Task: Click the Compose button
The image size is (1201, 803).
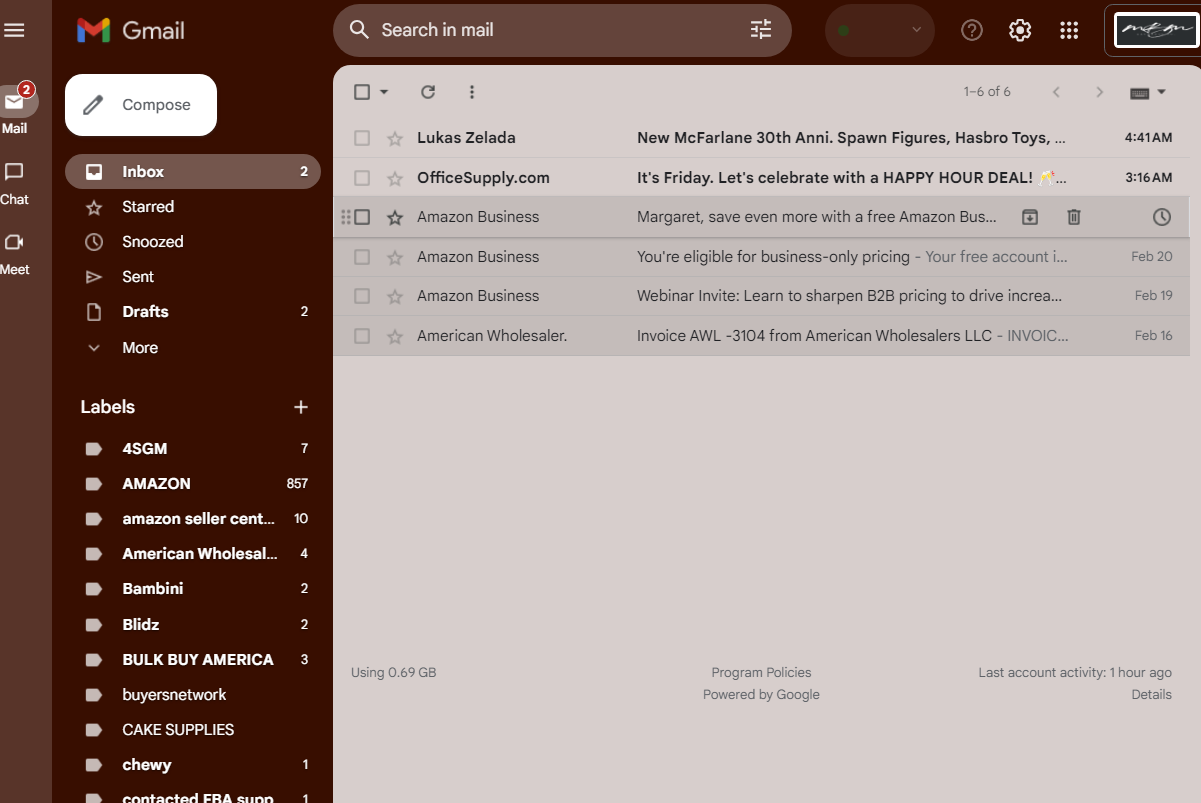Action: click(141, 105)
